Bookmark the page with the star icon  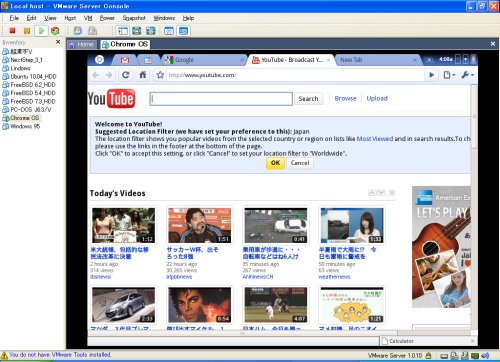point(160,75)
